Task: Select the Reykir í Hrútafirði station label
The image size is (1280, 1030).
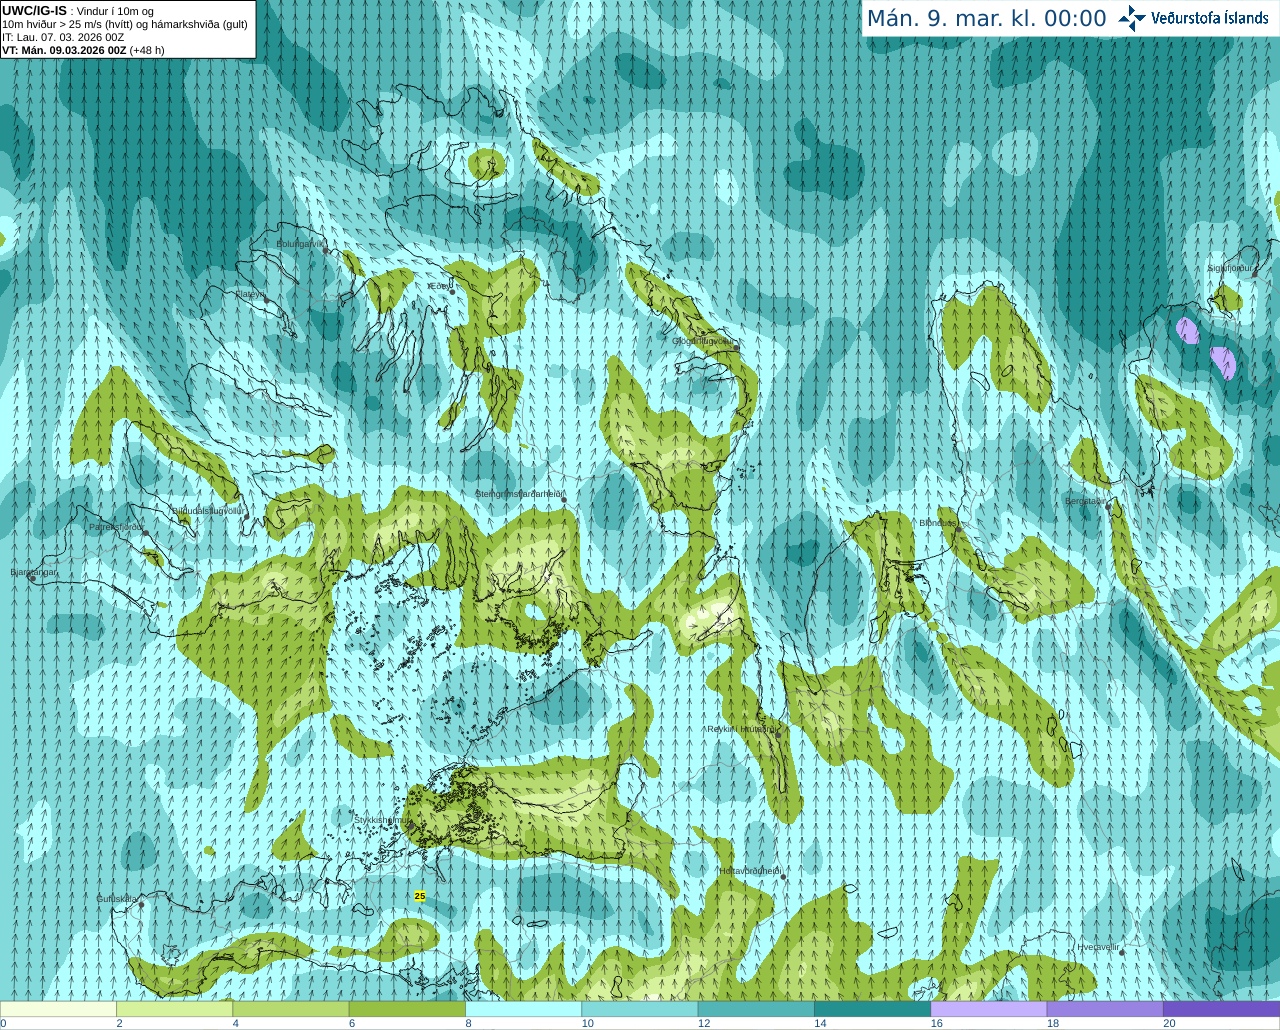Action: click(x=742, y=729)
